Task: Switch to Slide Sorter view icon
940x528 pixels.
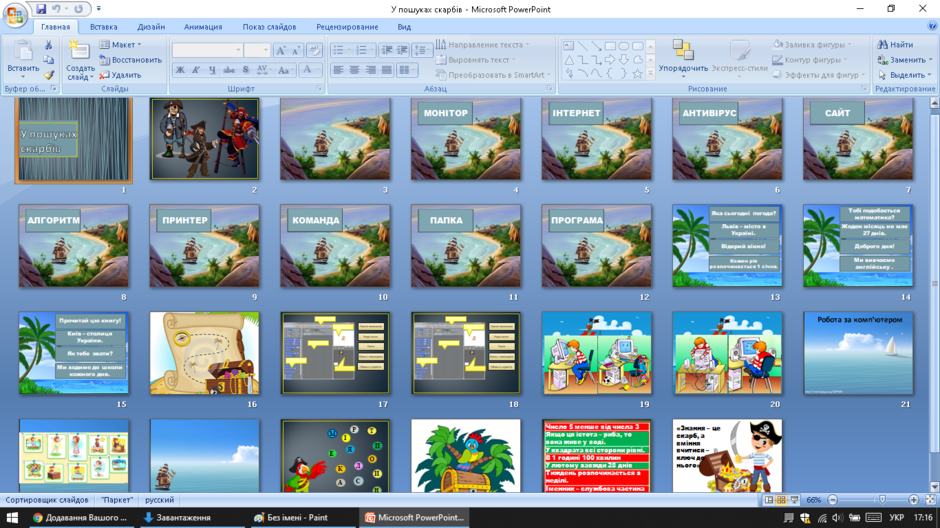Action: 781,500
